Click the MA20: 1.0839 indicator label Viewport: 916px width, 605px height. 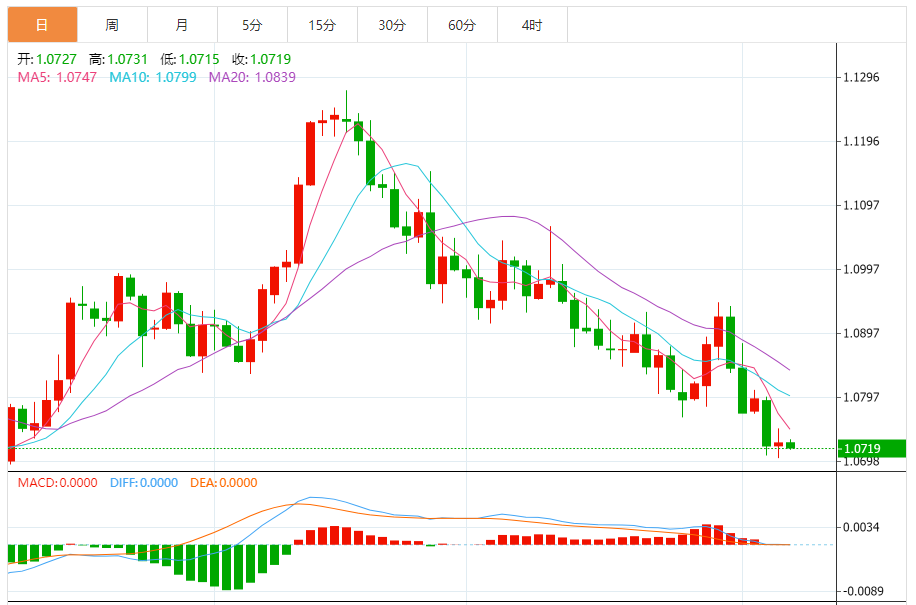click(x=252, y=77)
